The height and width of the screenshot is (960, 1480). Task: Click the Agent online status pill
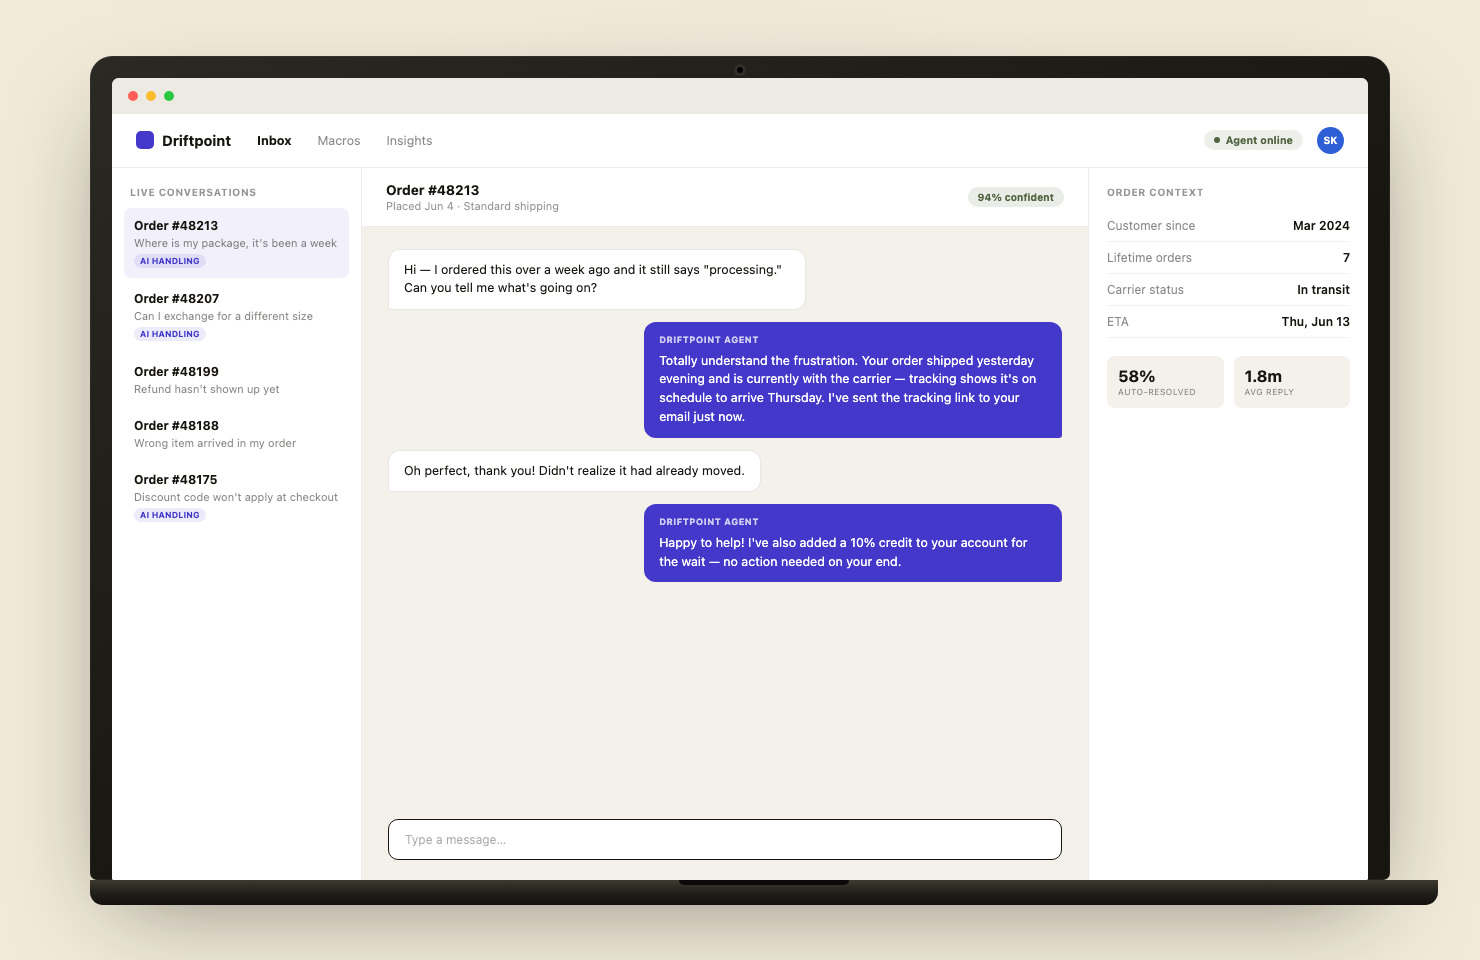tap(1253, 140)
